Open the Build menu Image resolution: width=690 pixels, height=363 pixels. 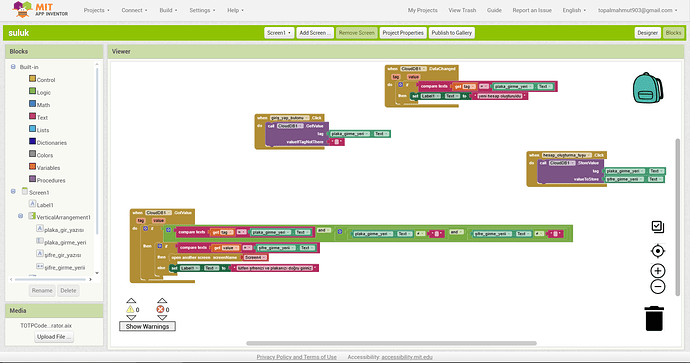tap(168, 10)
